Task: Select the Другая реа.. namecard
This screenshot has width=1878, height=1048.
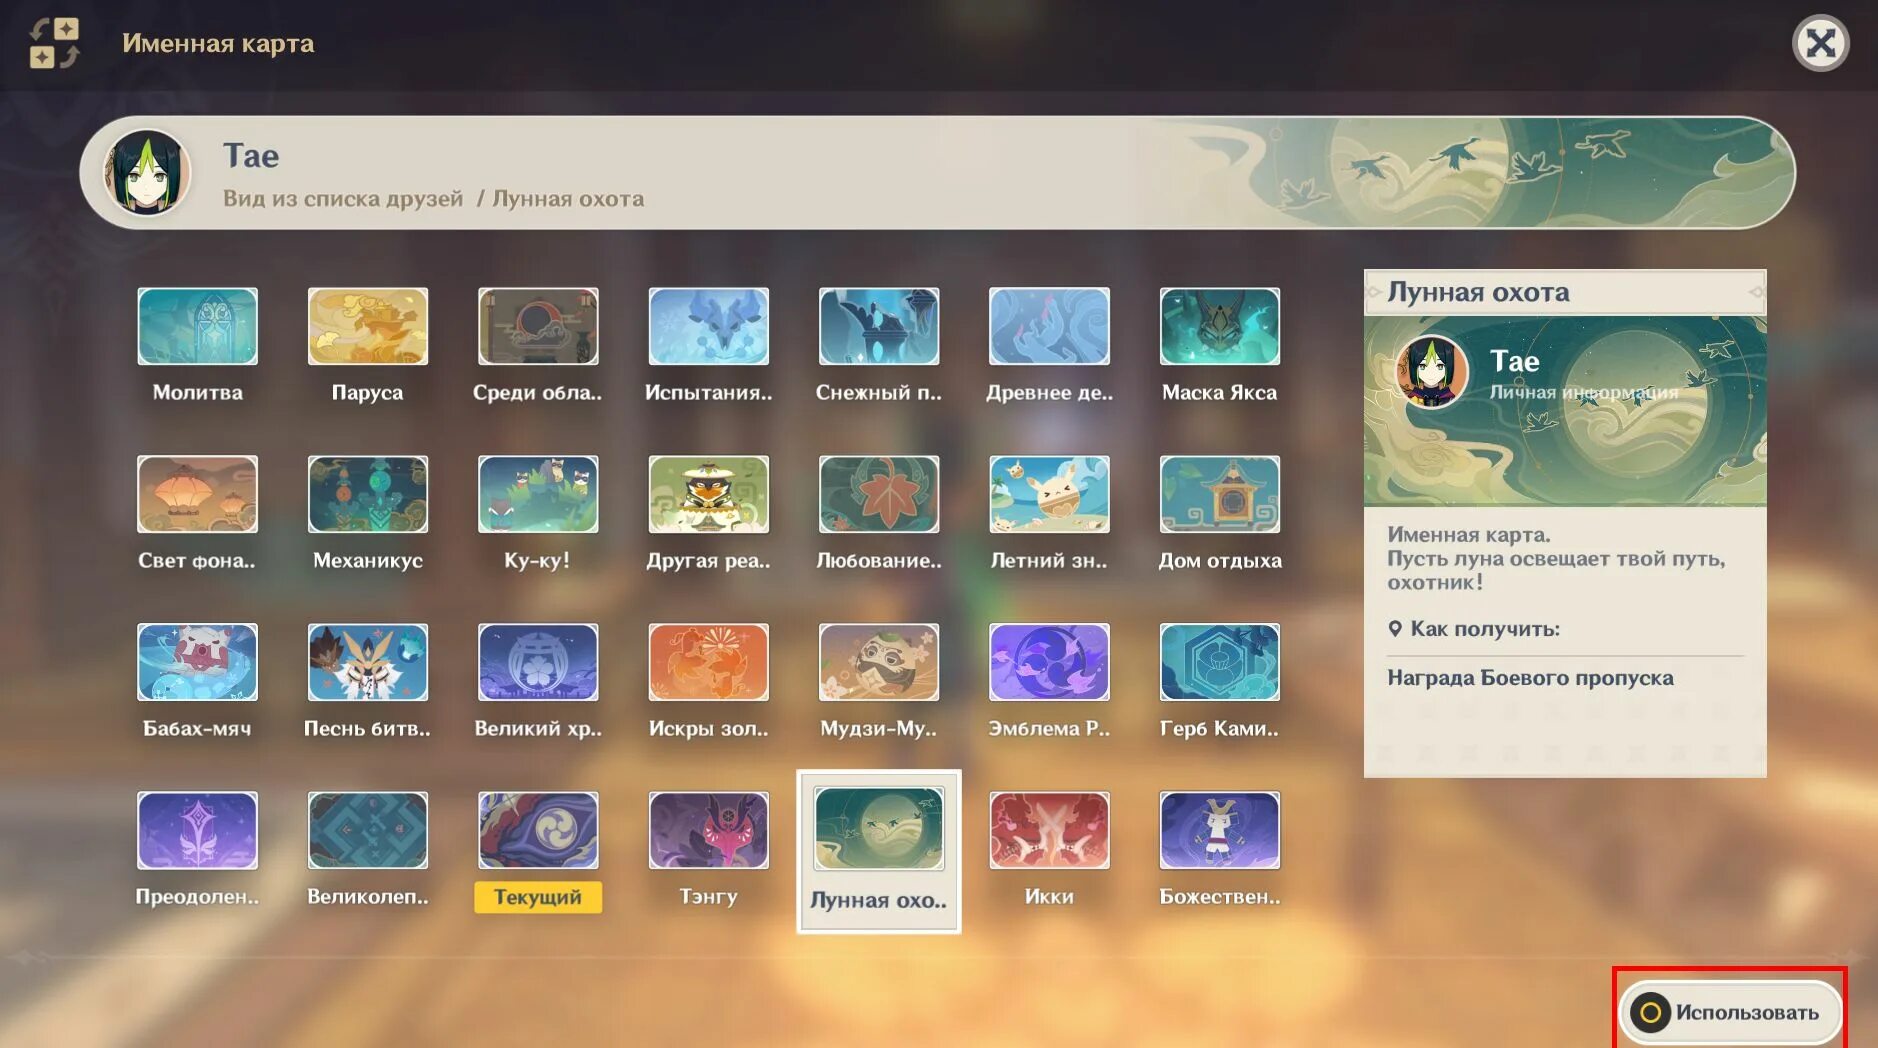Action: click(708, 495)
